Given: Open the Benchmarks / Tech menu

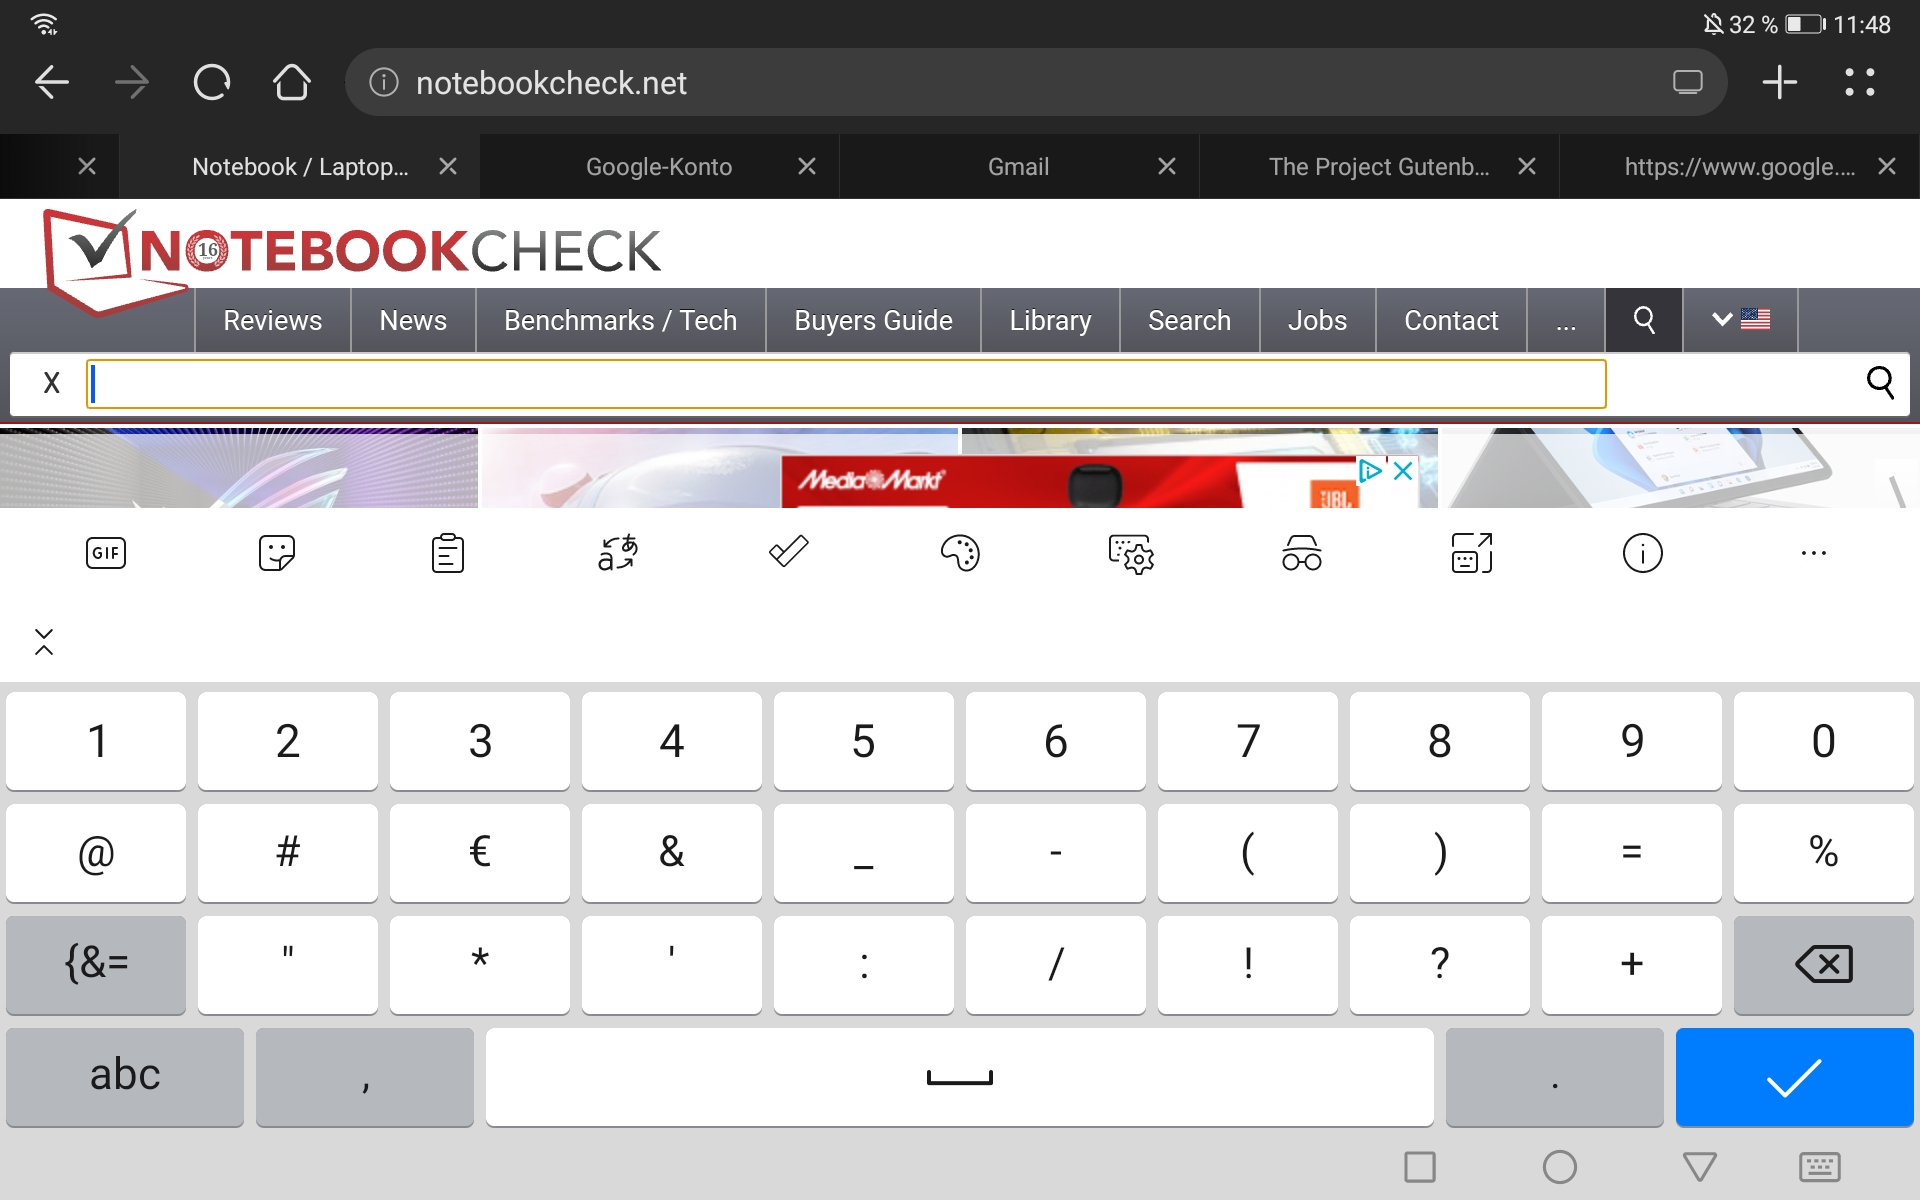Looking at the screenshot, I should 620,320.
